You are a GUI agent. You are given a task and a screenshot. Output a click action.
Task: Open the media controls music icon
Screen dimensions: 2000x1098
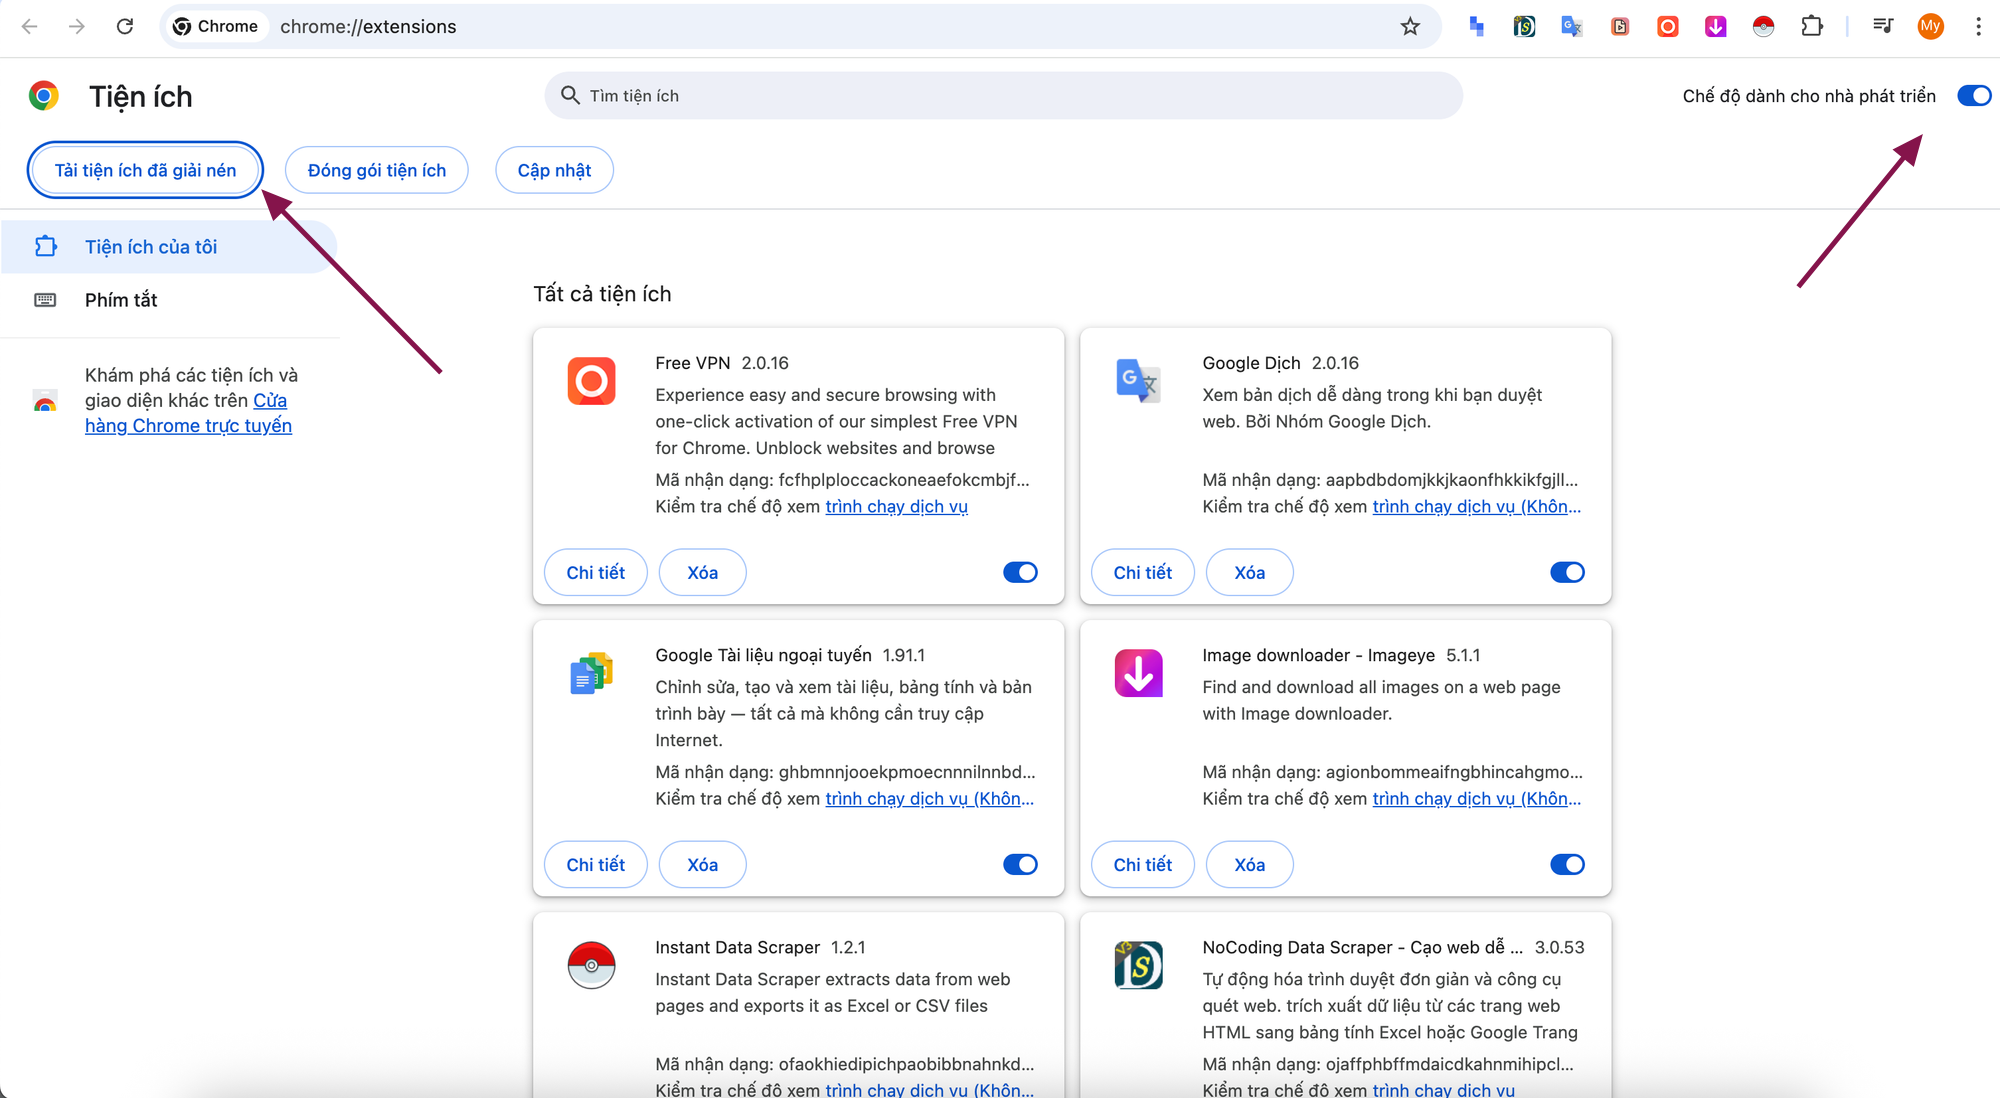[x=1883, y=27]
